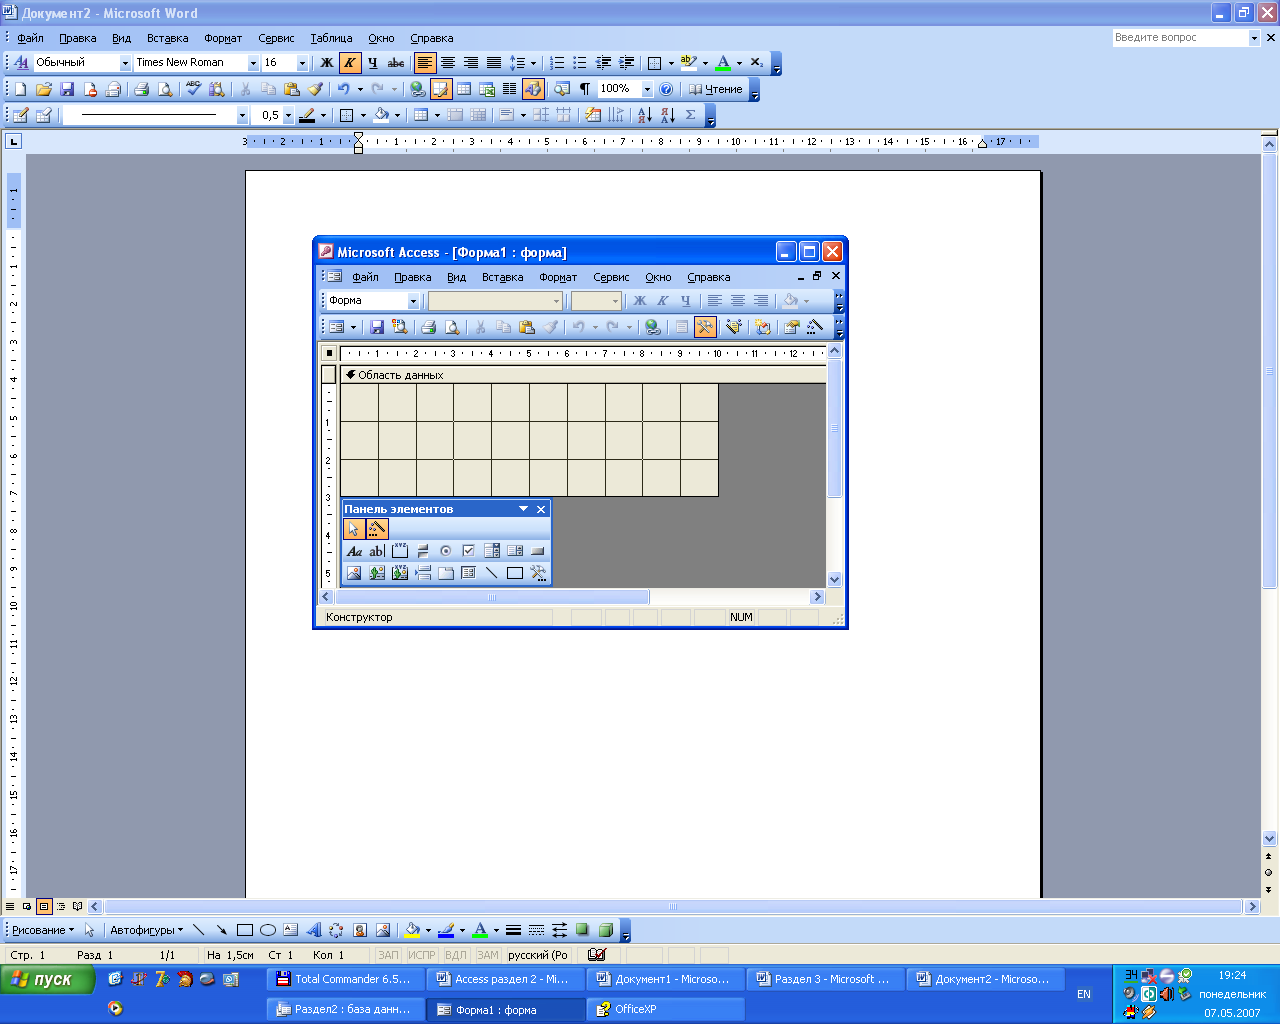Open the style dropdown 'Обычный'

125,63
